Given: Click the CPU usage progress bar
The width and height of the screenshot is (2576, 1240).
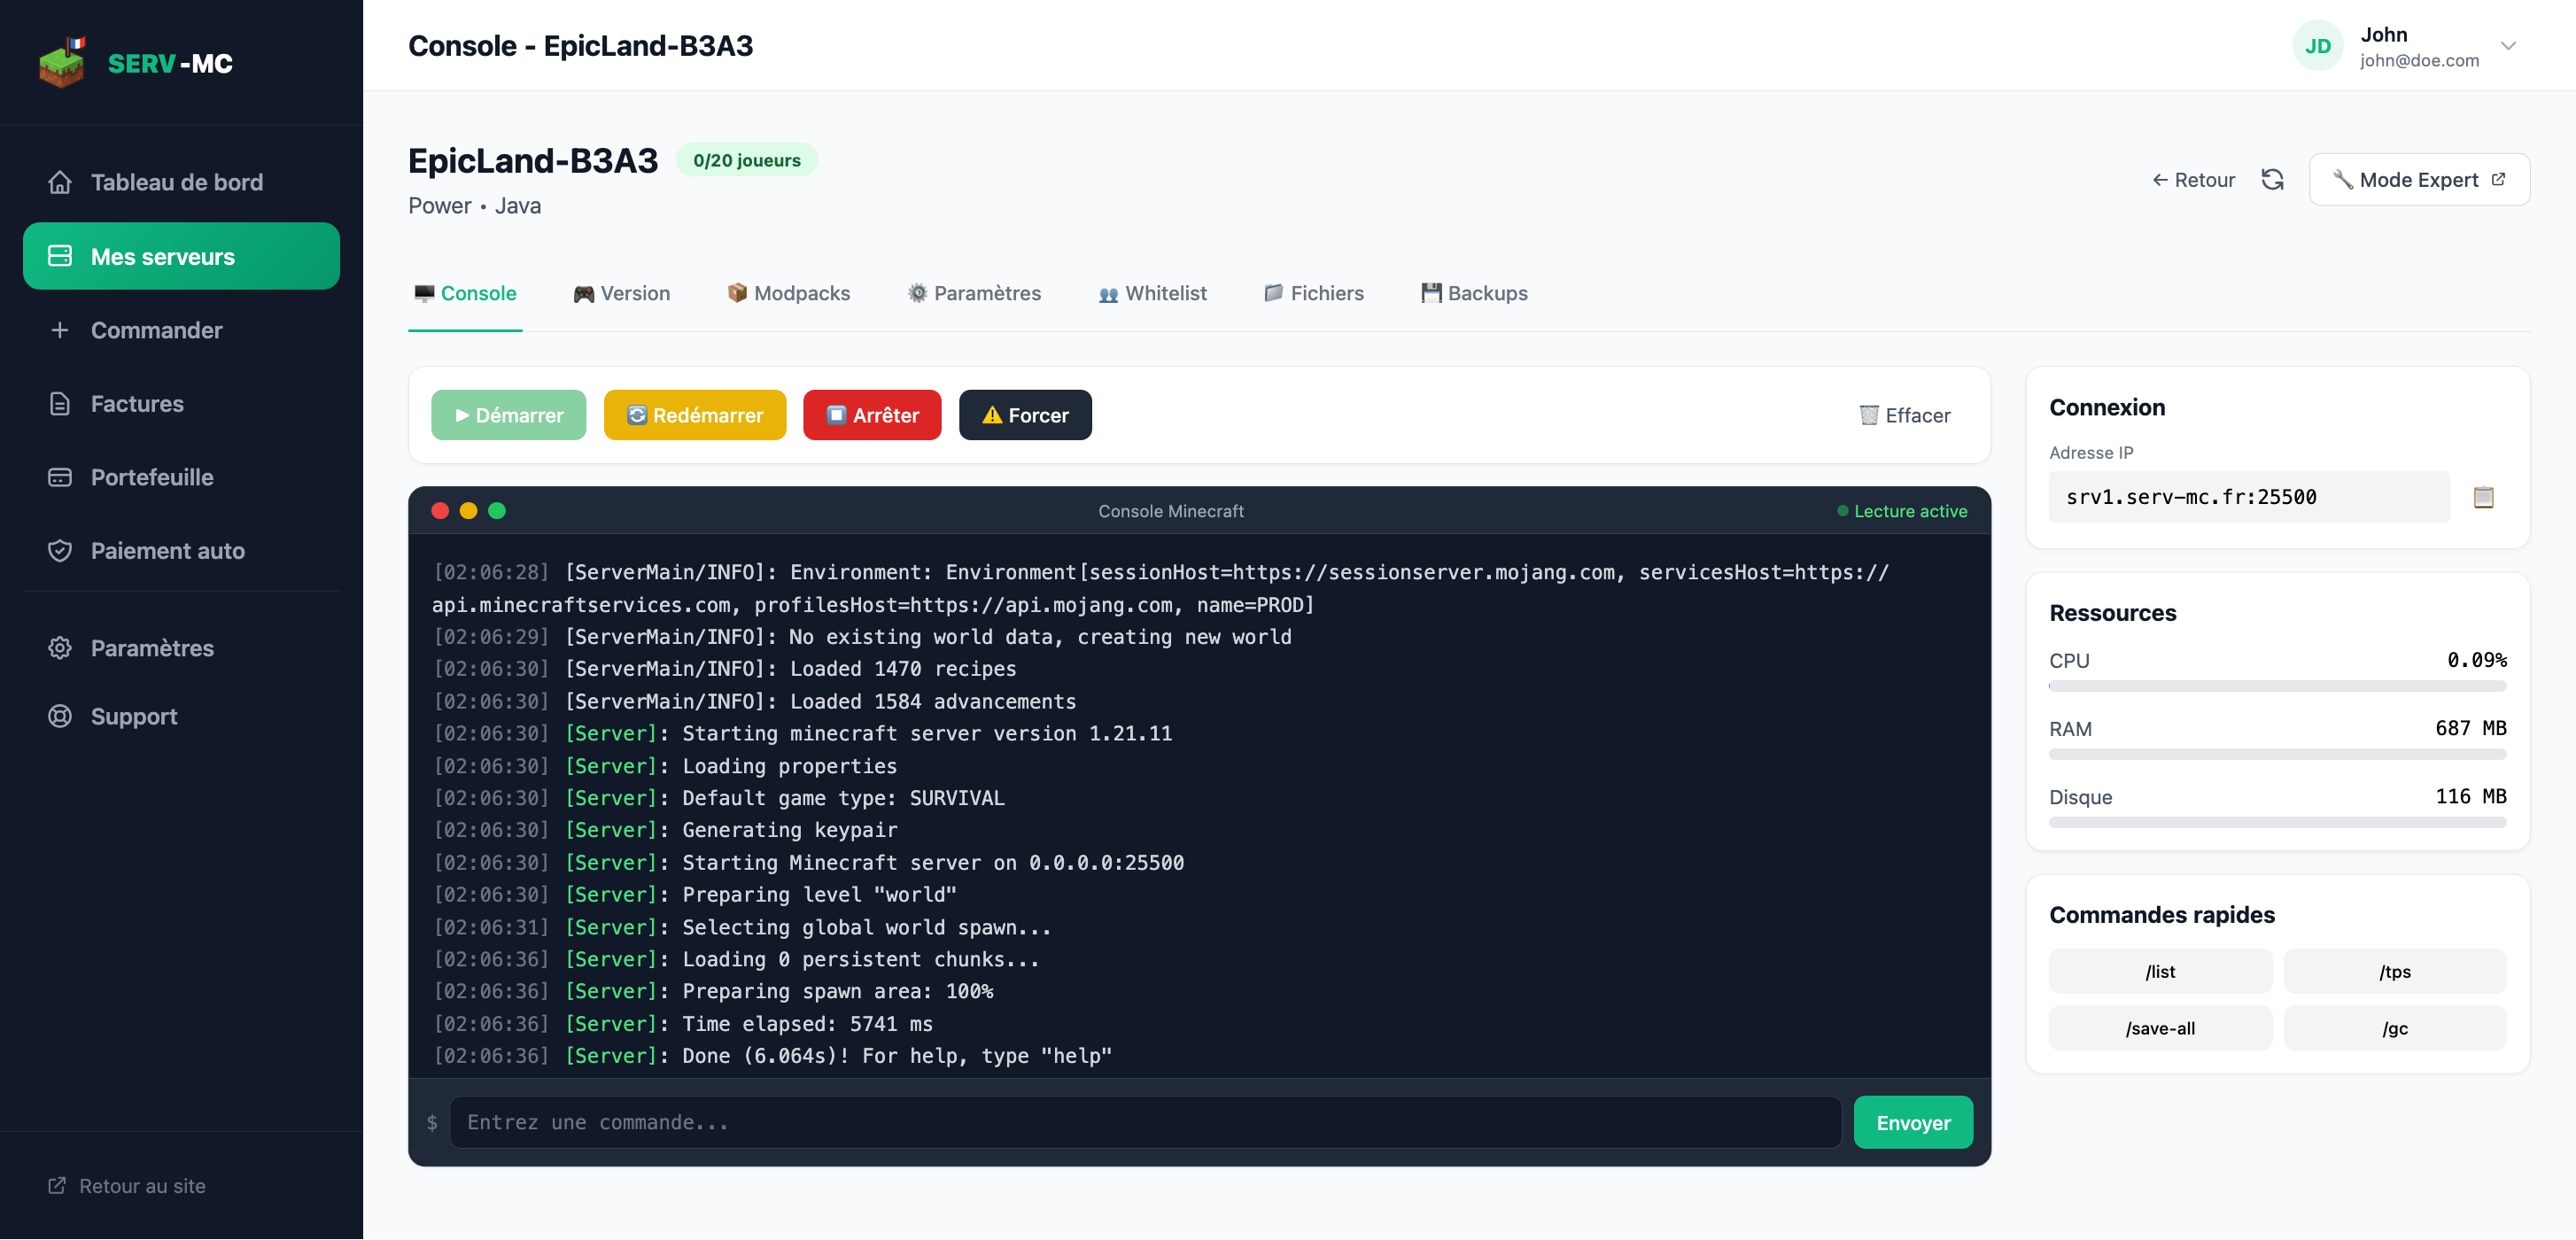Looking at the screenshot, I should point(2277,686).
